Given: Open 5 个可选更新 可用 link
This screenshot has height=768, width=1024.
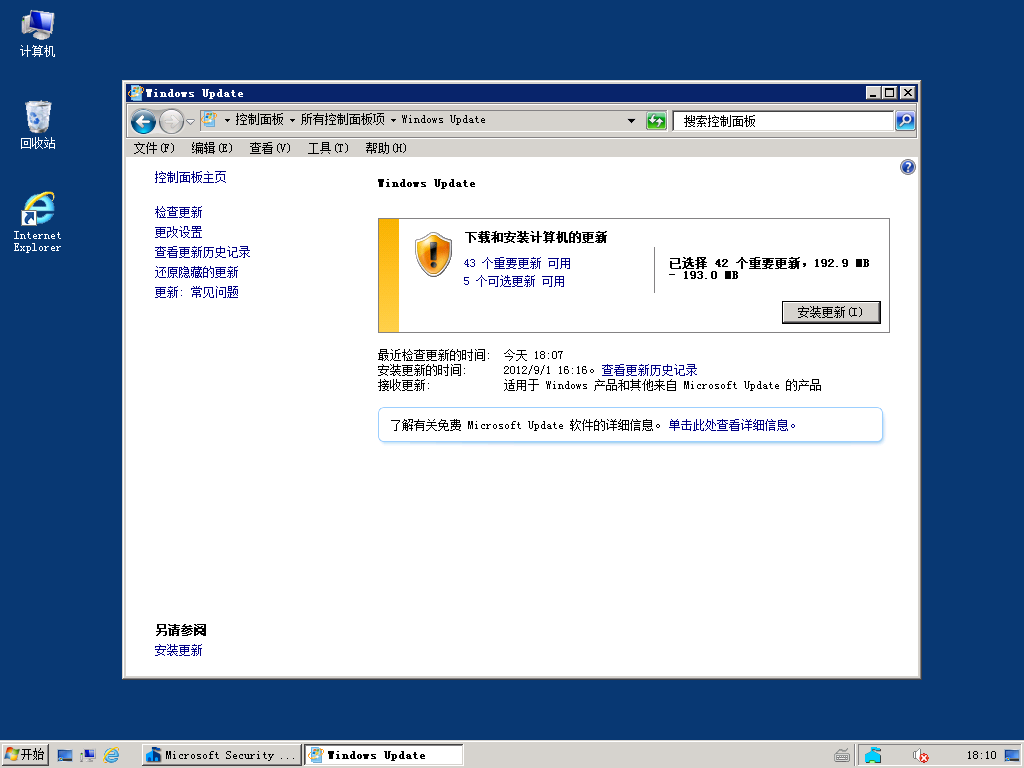Looking at the screenshot, I should pyautogui.click(x=514, y=281).
